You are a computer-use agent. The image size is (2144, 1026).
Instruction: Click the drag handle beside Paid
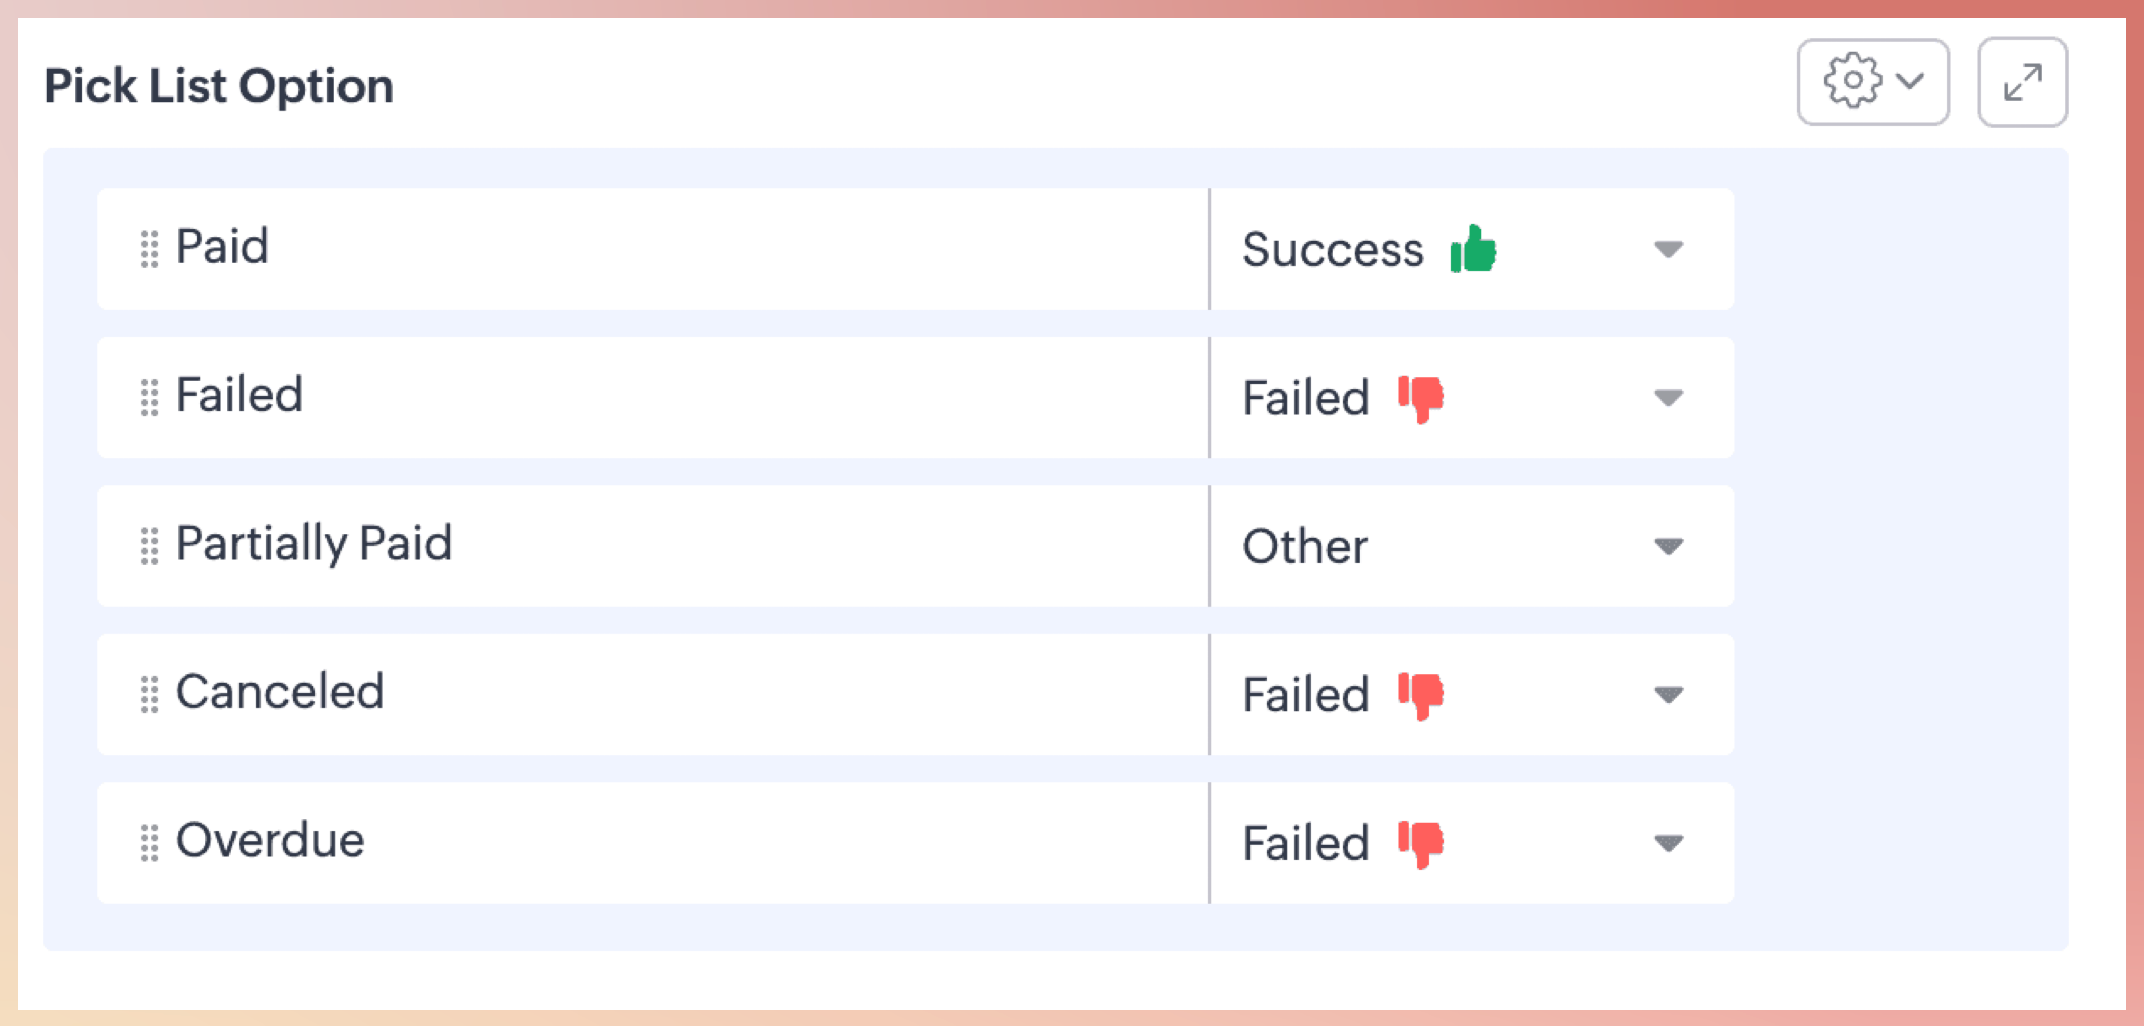point(149,249)
